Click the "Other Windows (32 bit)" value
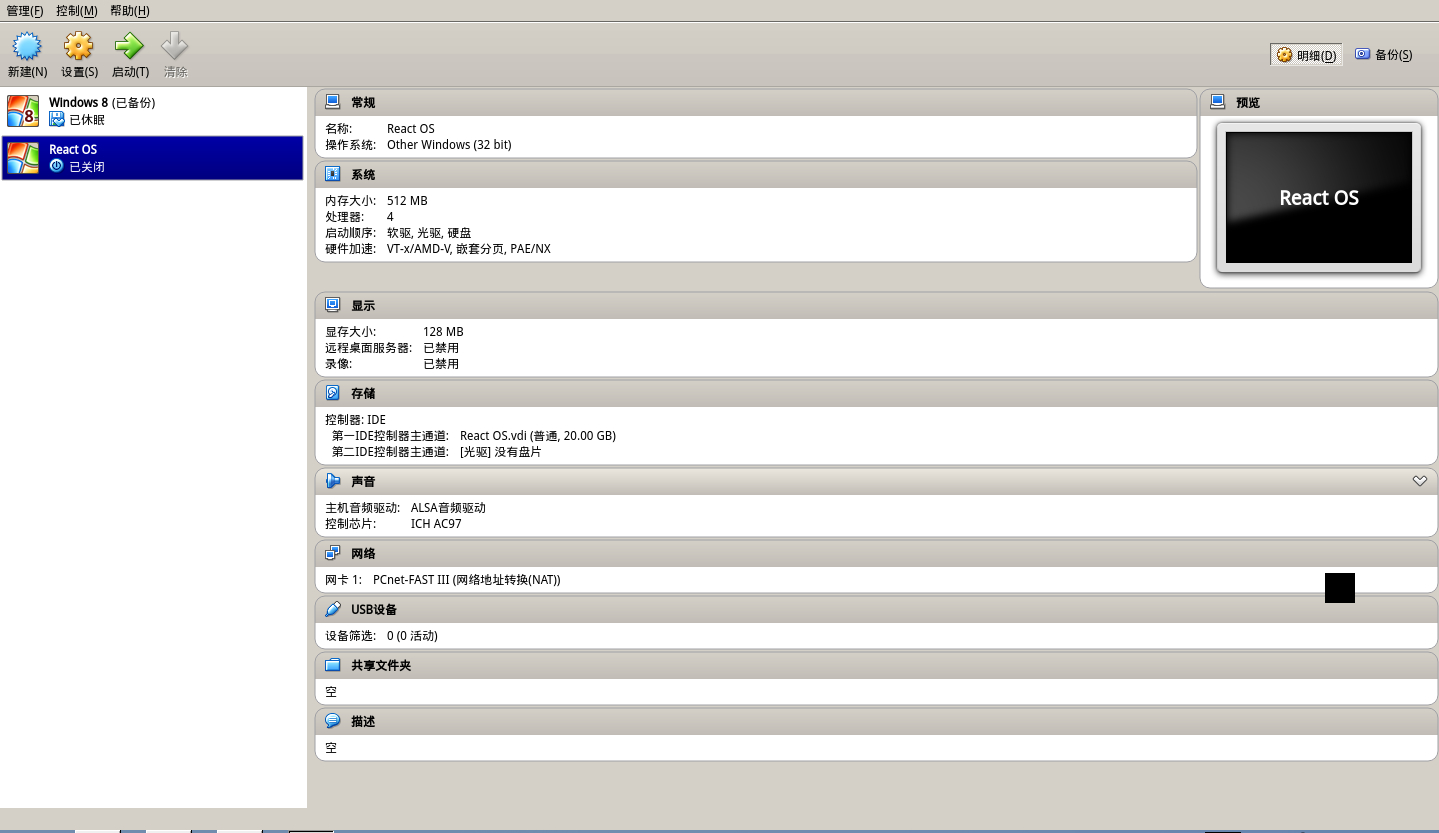The height and width of the screenshot is (833, 1439). coord(449,145)
